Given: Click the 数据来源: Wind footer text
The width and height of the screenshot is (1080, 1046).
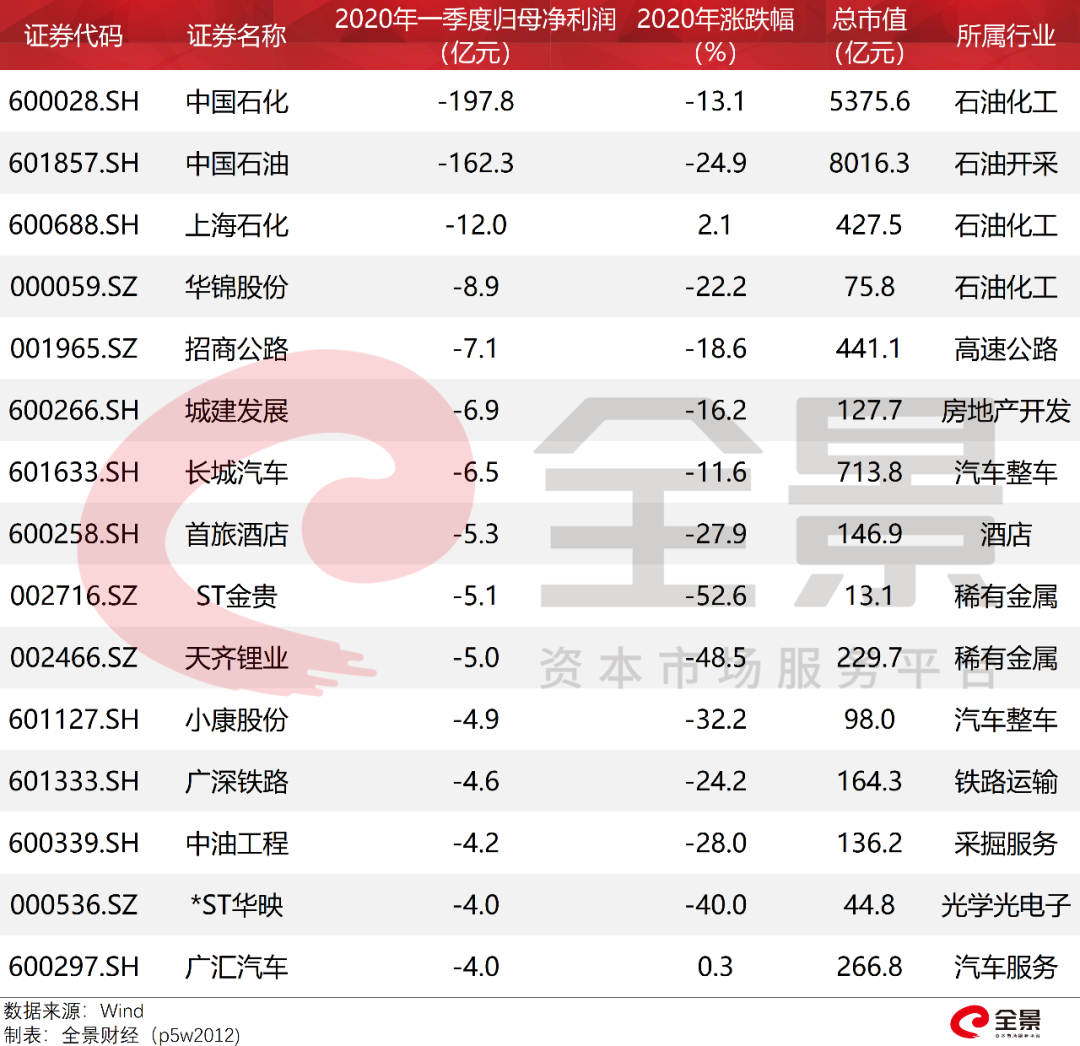Looking at the screenshot, I should (74, 1011).
